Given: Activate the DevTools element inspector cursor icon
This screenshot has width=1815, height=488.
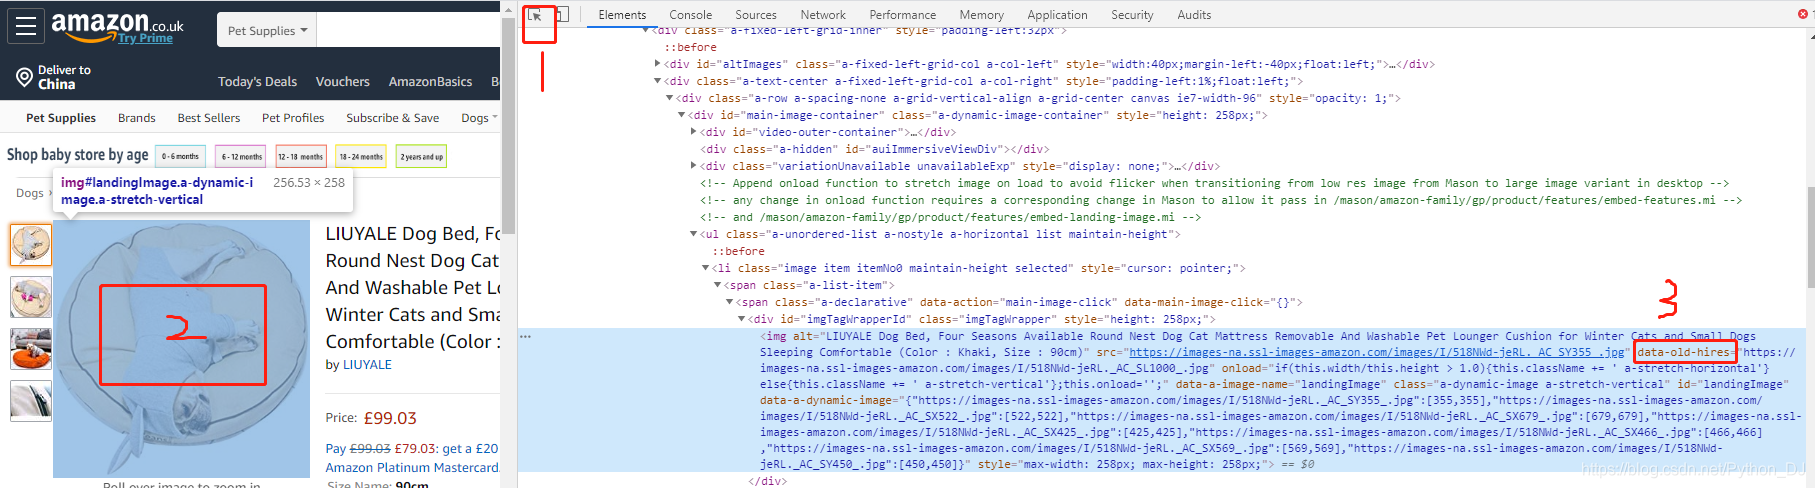Looking at the screenshot, I should tap(537, 15).
